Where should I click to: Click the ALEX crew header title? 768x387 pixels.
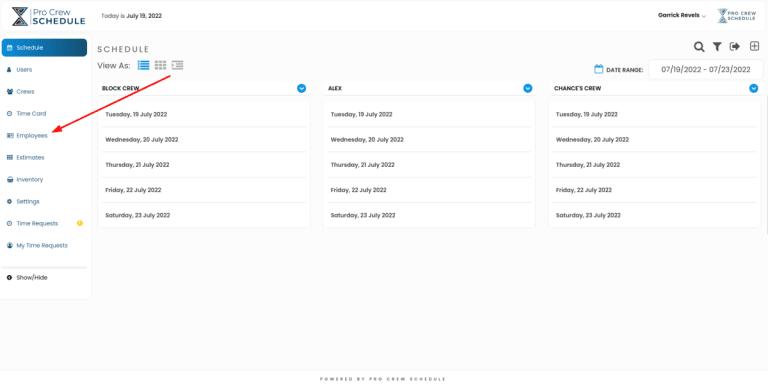tap(335, 89)
